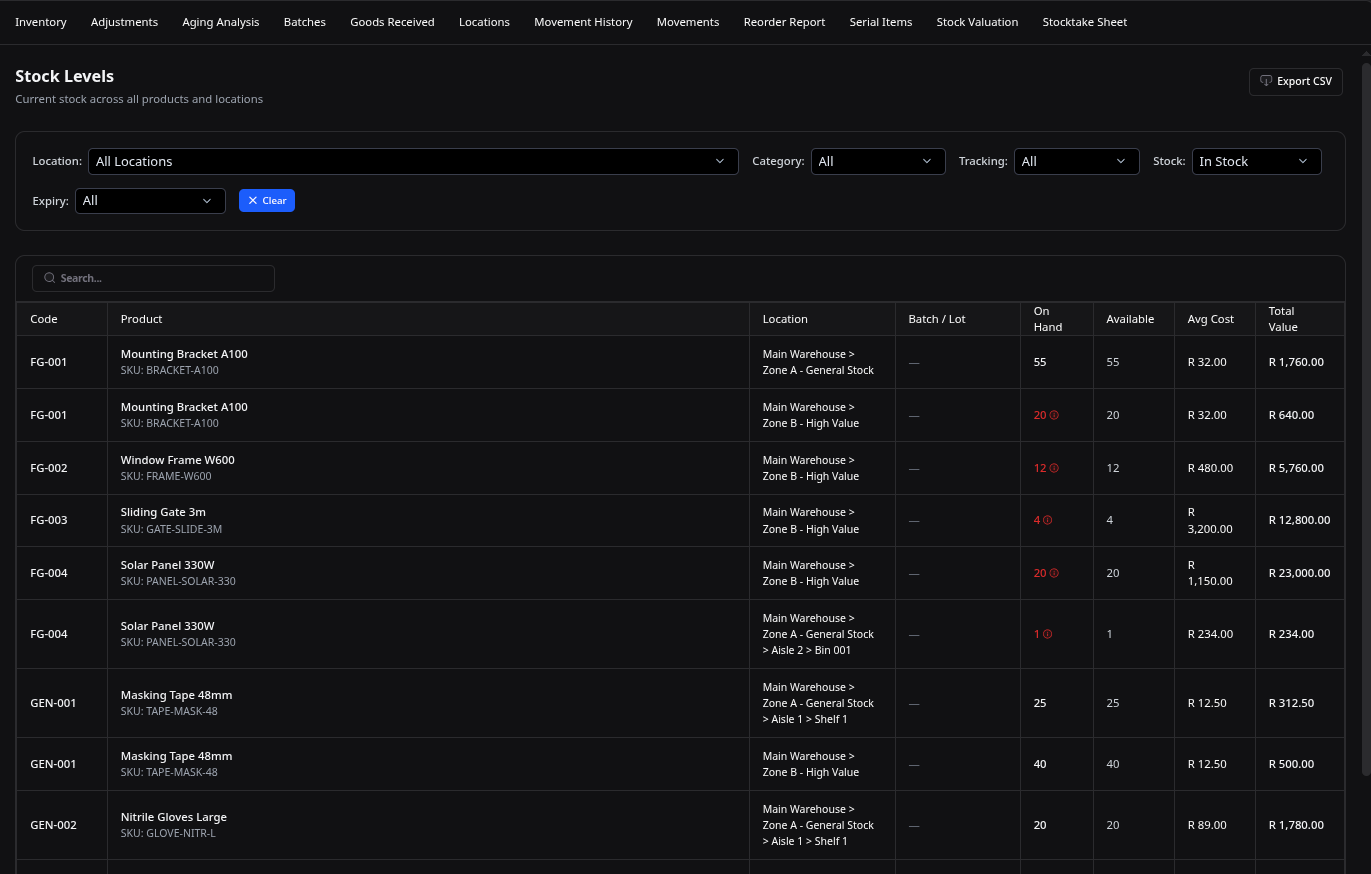
Task: Open Serial Items tab
Action: pos(881,22)
